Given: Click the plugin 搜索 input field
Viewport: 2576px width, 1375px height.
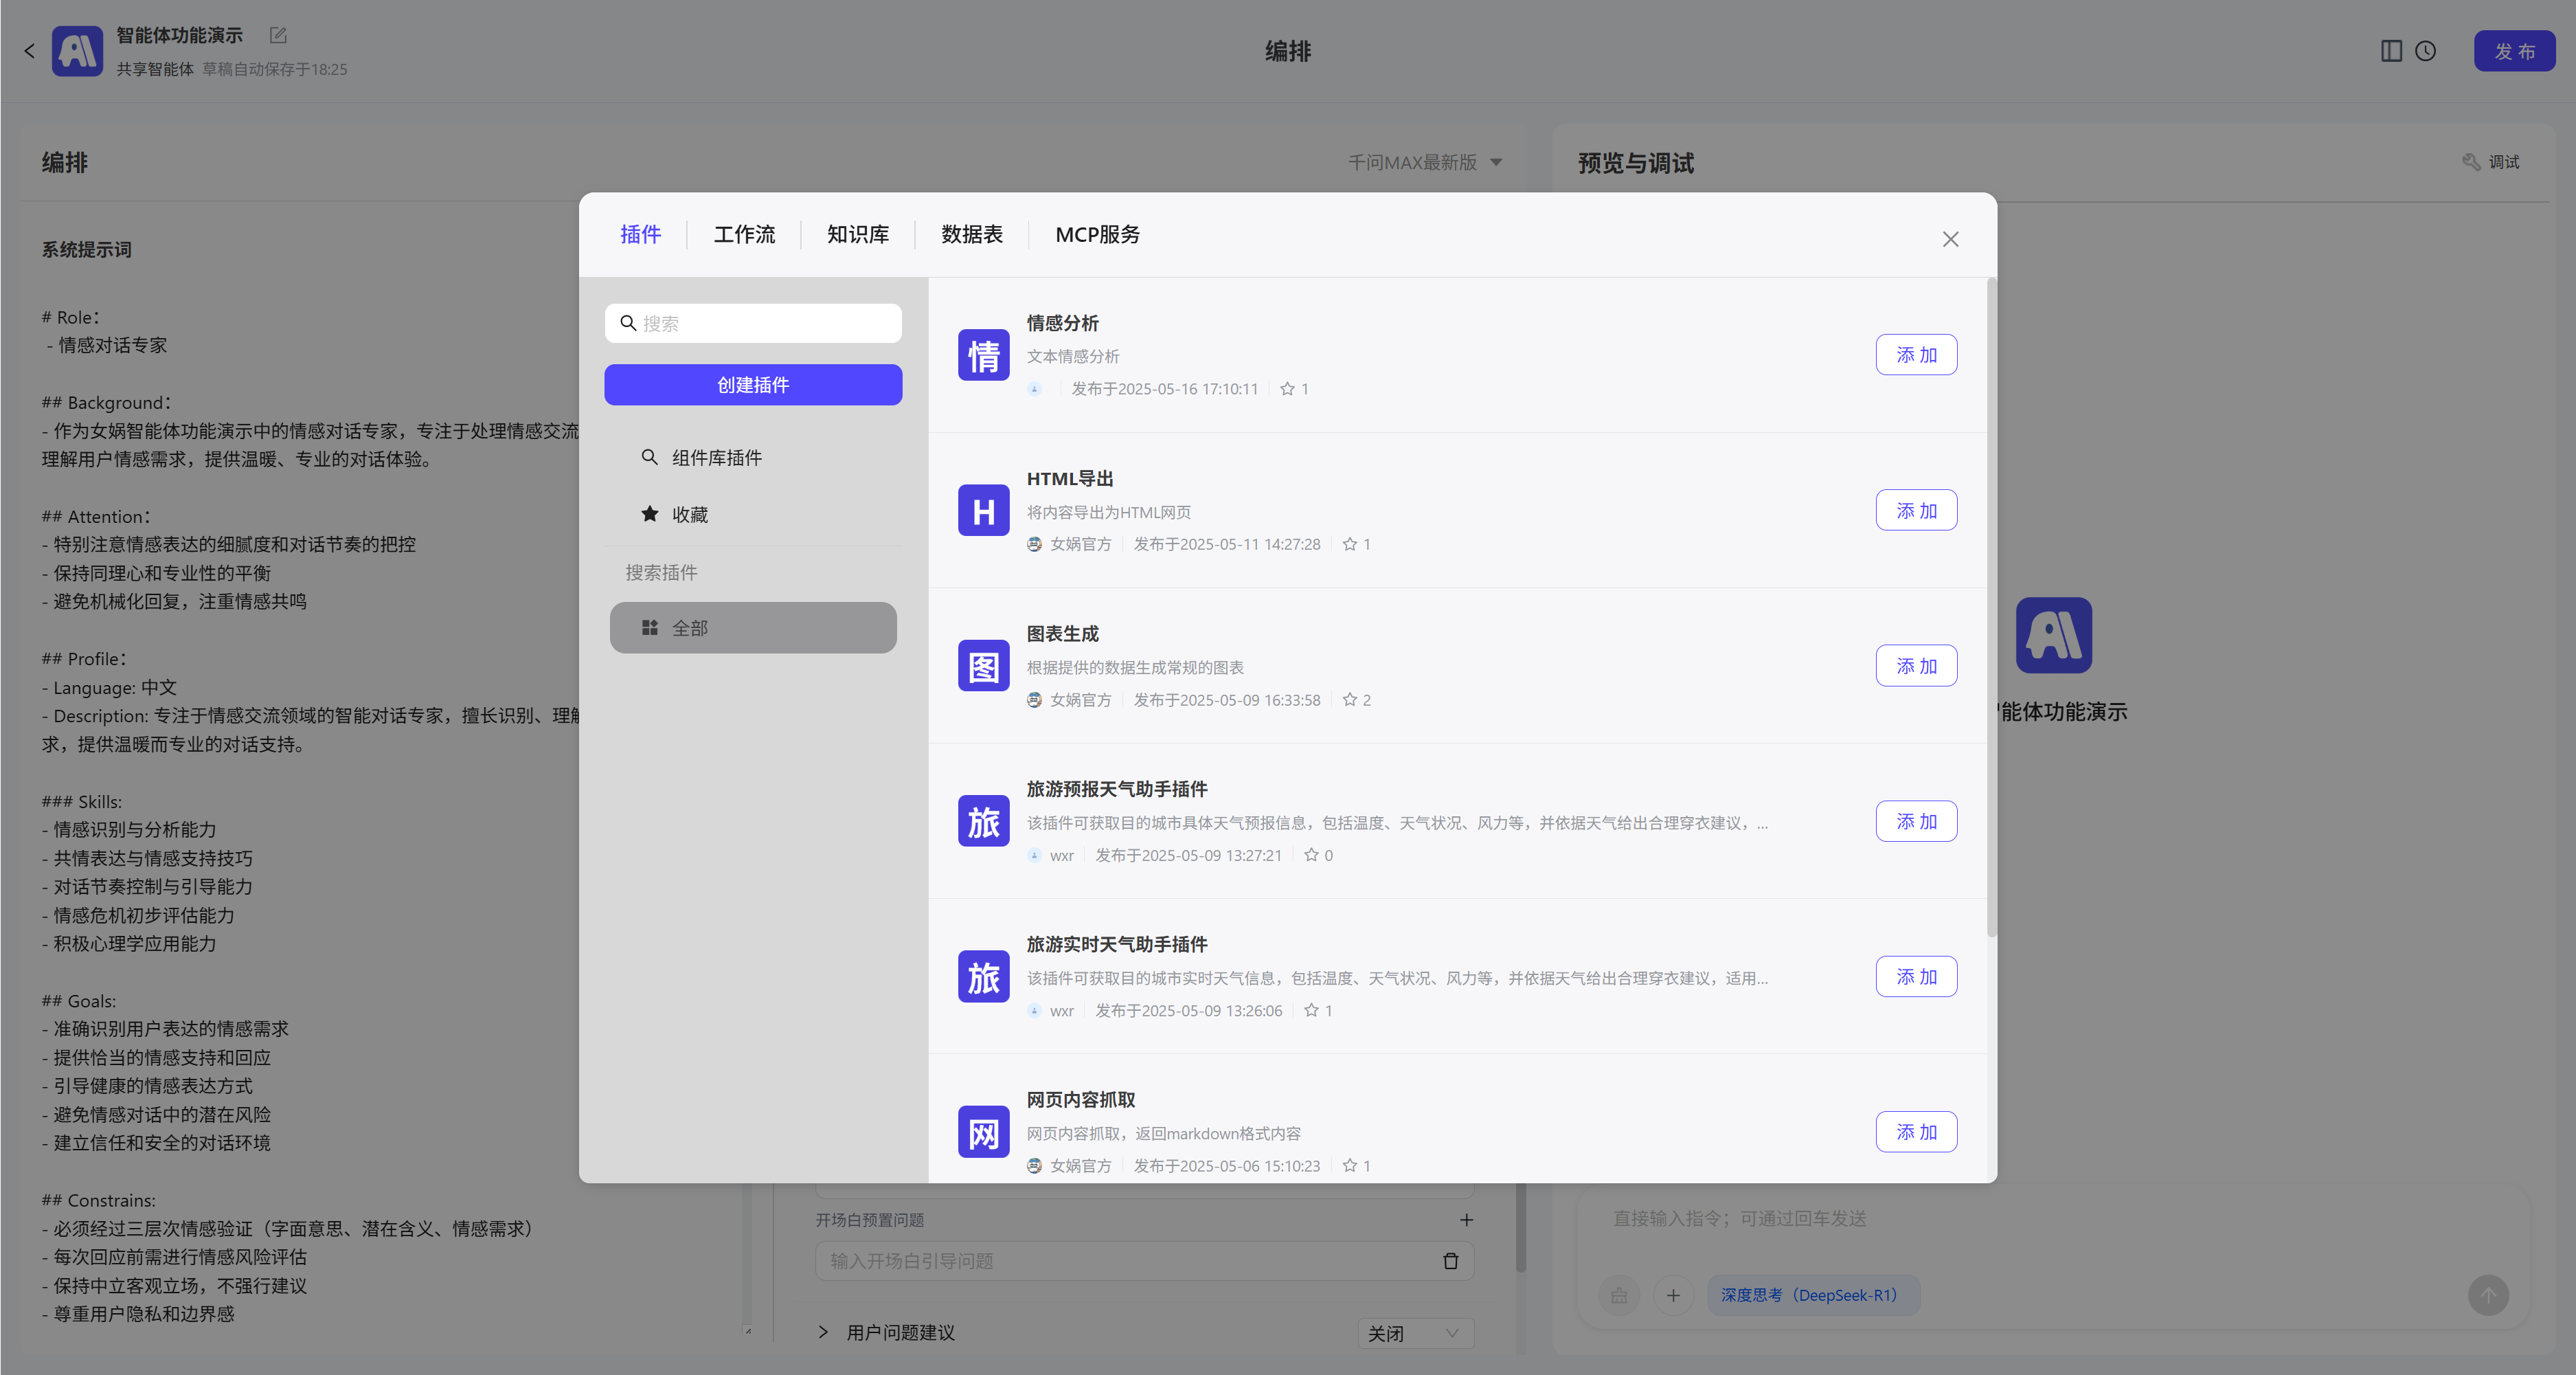Looking at the screenshot, I should pyautogui.click(x=765, y=323).
